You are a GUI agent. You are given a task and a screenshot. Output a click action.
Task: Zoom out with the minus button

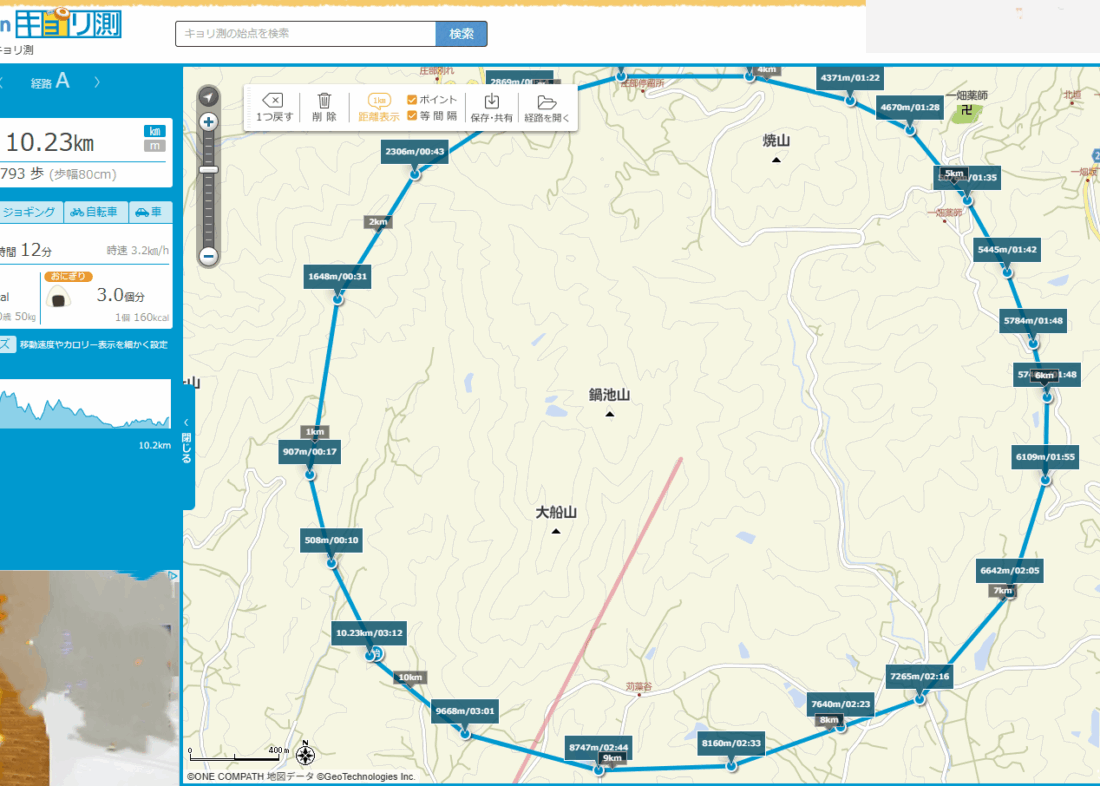click(x=208, y=256)
